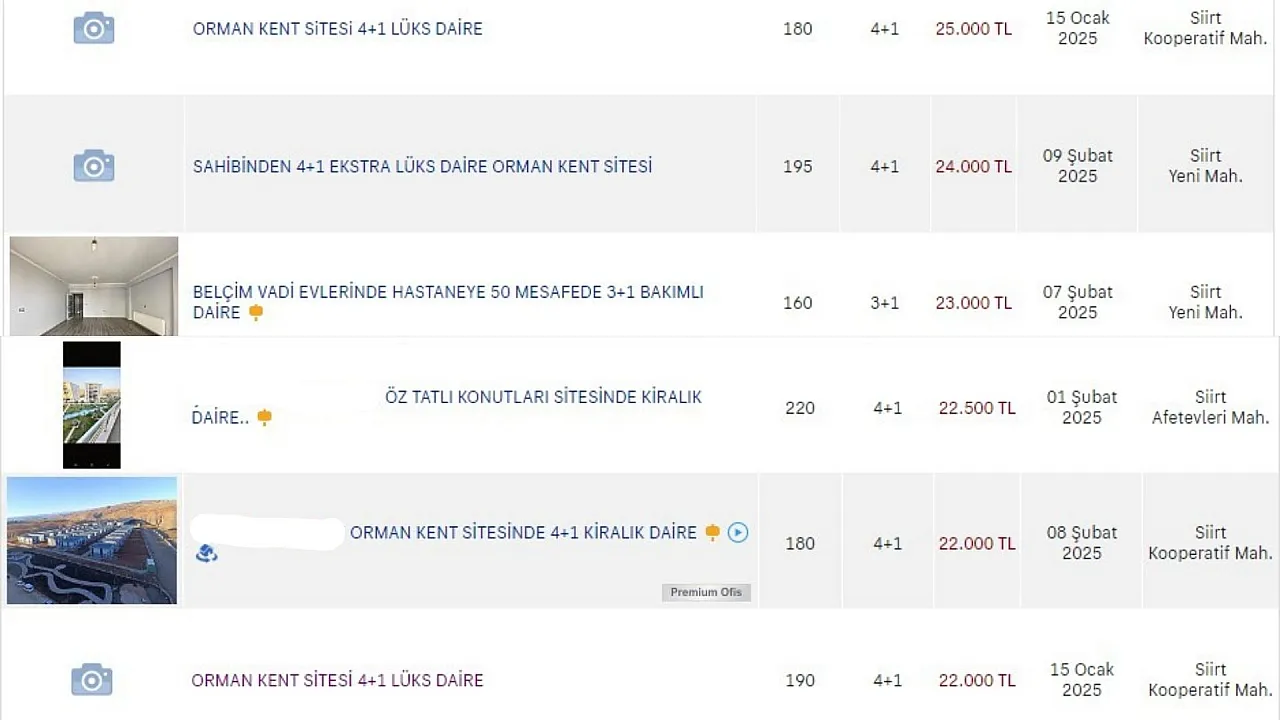Screen dimensions: 1280x720
Task: Click orange badge icon next to Belçim Vadi listing
Action: 256,313
